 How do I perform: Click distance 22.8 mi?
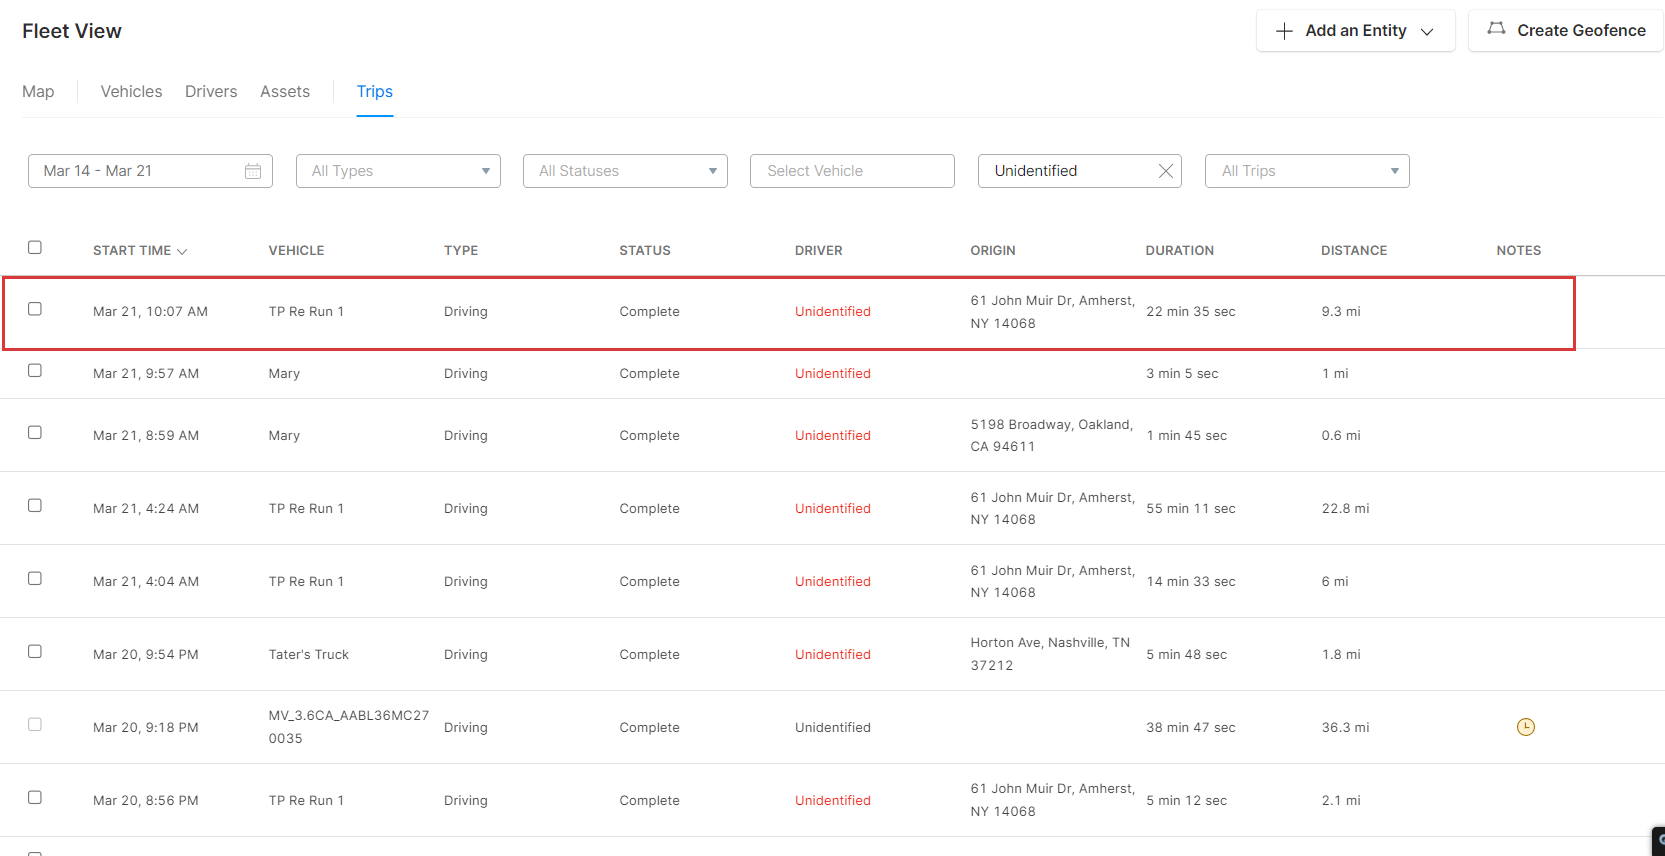coord(1345,509)
